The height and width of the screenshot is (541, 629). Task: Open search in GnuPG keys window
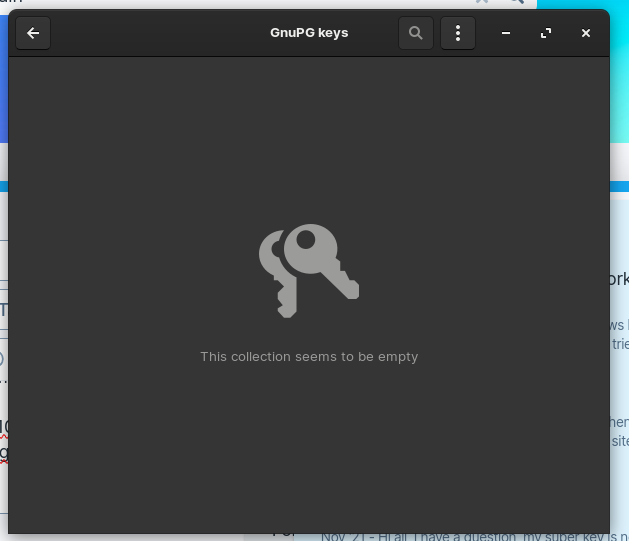pos(416,33)
